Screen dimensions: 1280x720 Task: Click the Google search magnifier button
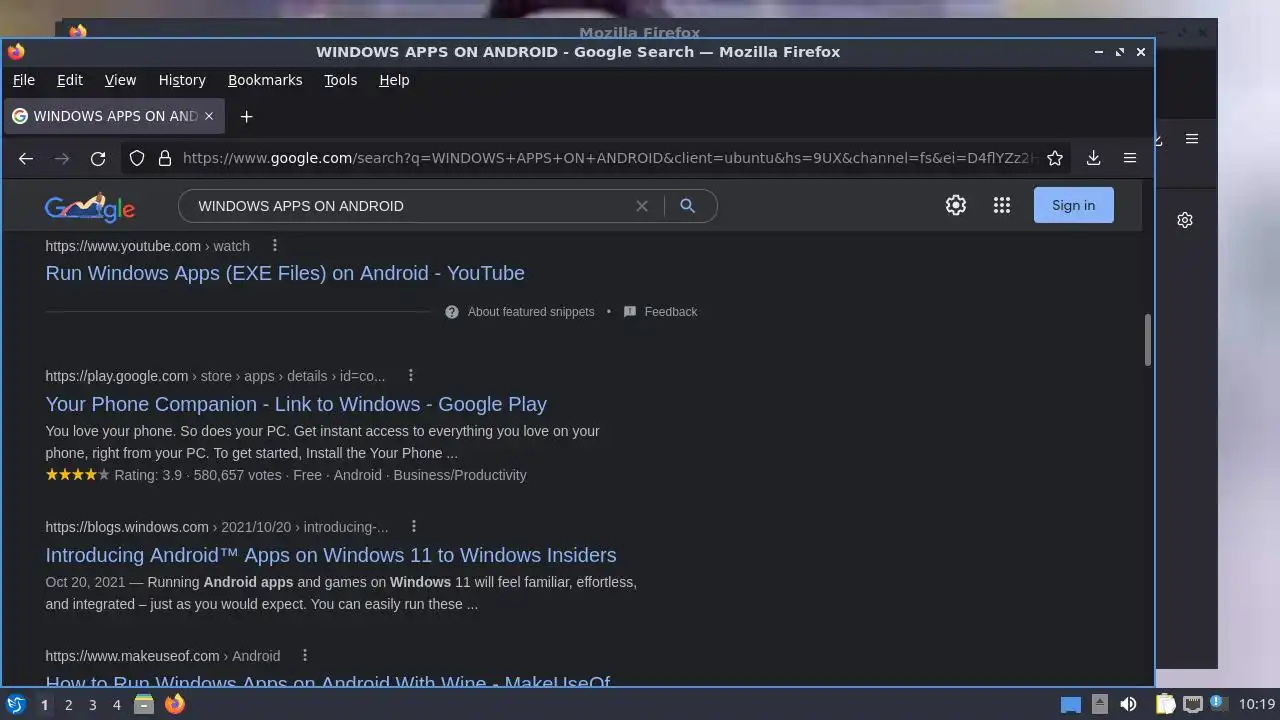point(687,206)
